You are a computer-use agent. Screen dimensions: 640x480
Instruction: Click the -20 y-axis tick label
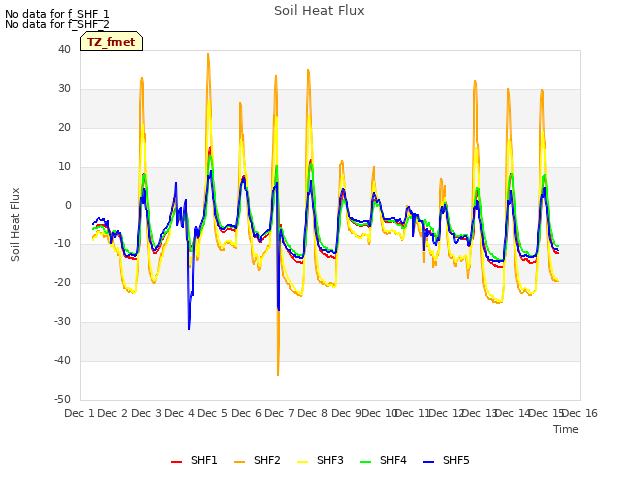pyautogui.click(x=63, y=282)
